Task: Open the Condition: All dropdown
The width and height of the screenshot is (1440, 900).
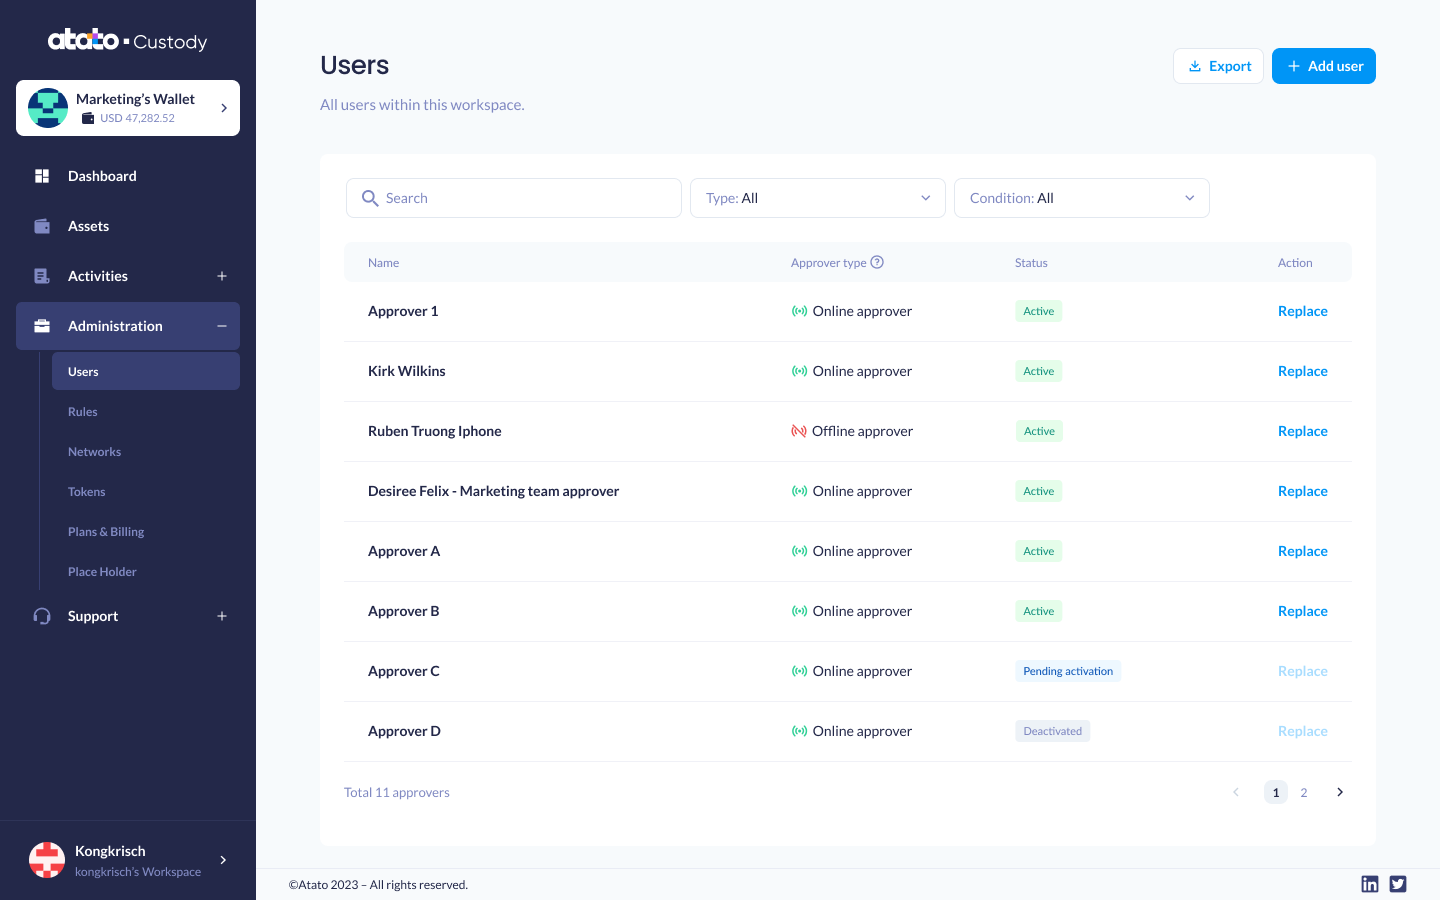Action: (x=1081, y=198)
